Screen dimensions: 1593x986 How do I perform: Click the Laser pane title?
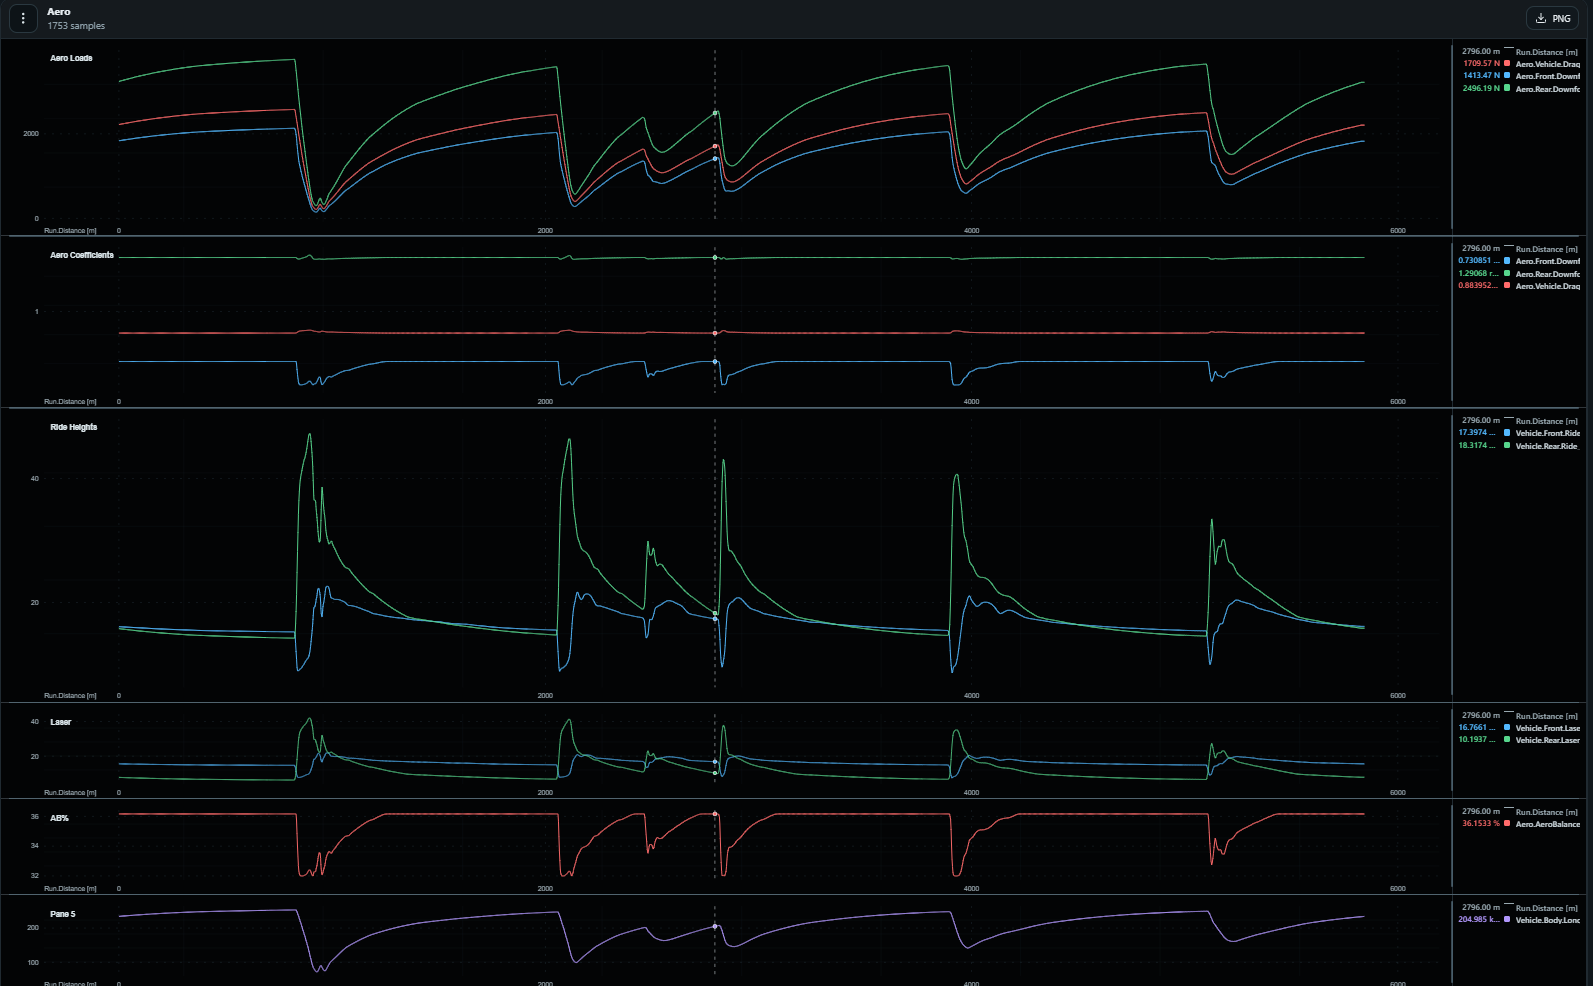click(61, 722)
